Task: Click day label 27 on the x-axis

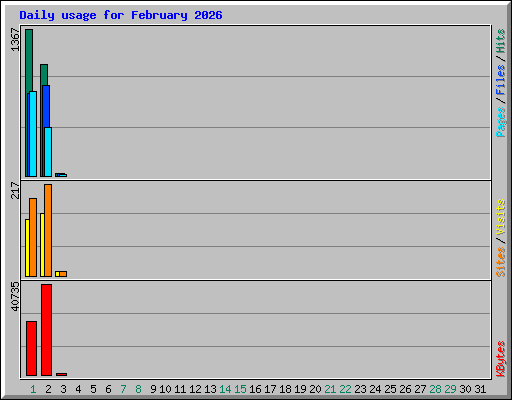Action: click(x=420, y=389)
